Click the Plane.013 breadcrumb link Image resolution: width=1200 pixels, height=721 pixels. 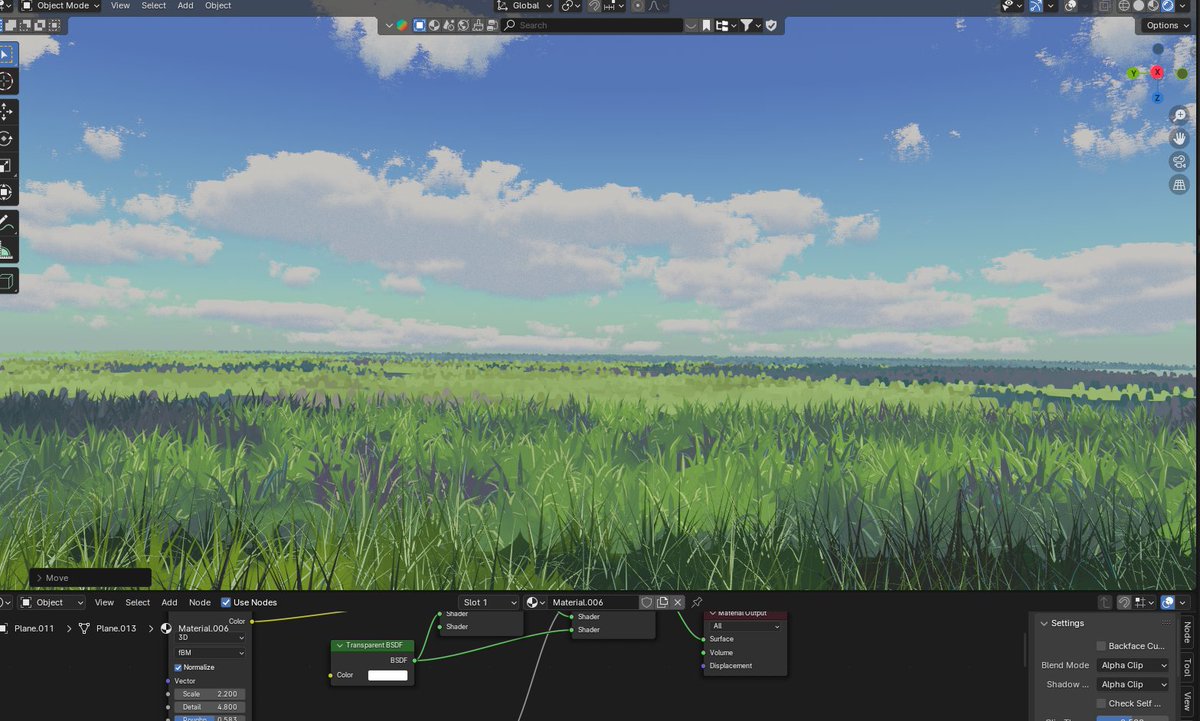pos(118,628)
